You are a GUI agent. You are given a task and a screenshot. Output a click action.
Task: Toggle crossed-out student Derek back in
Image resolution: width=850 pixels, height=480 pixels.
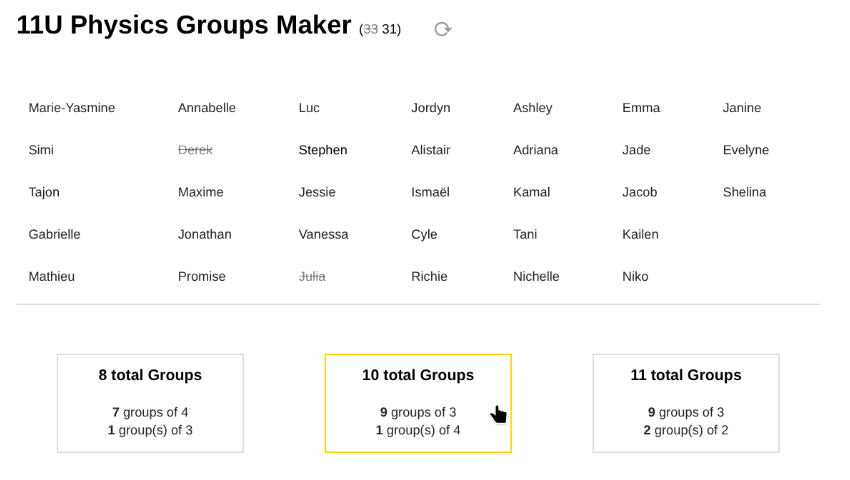195,150
